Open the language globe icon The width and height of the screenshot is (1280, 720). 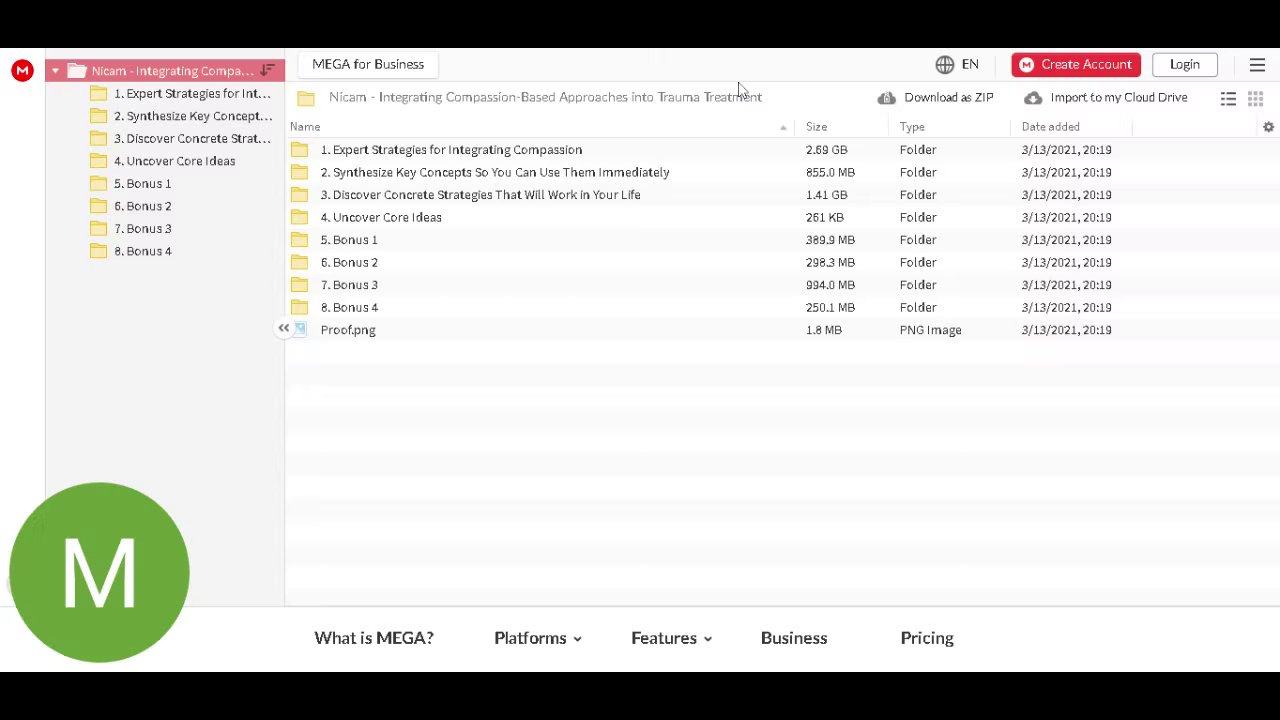click(x=945, y=64)
